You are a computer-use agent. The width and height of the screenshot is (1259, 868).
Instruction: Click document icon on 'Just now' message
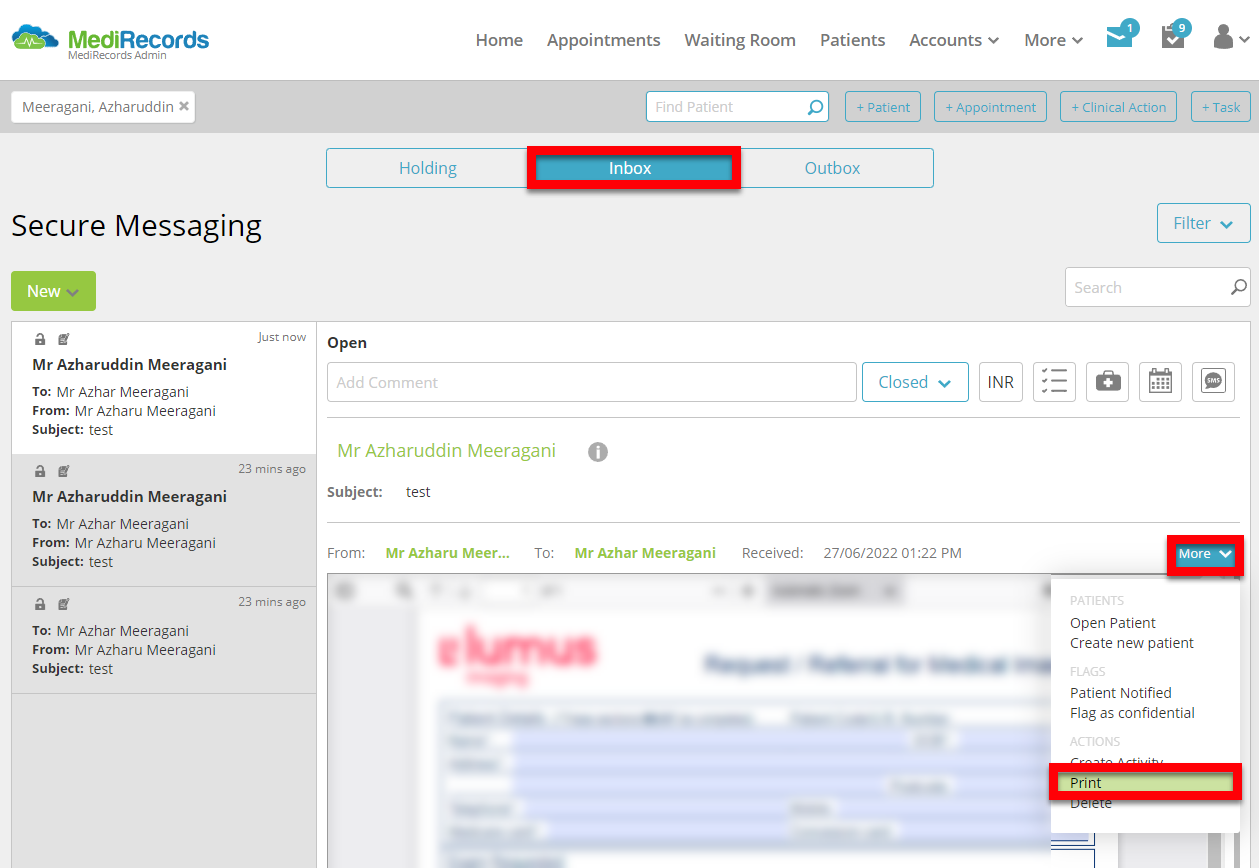63,339
